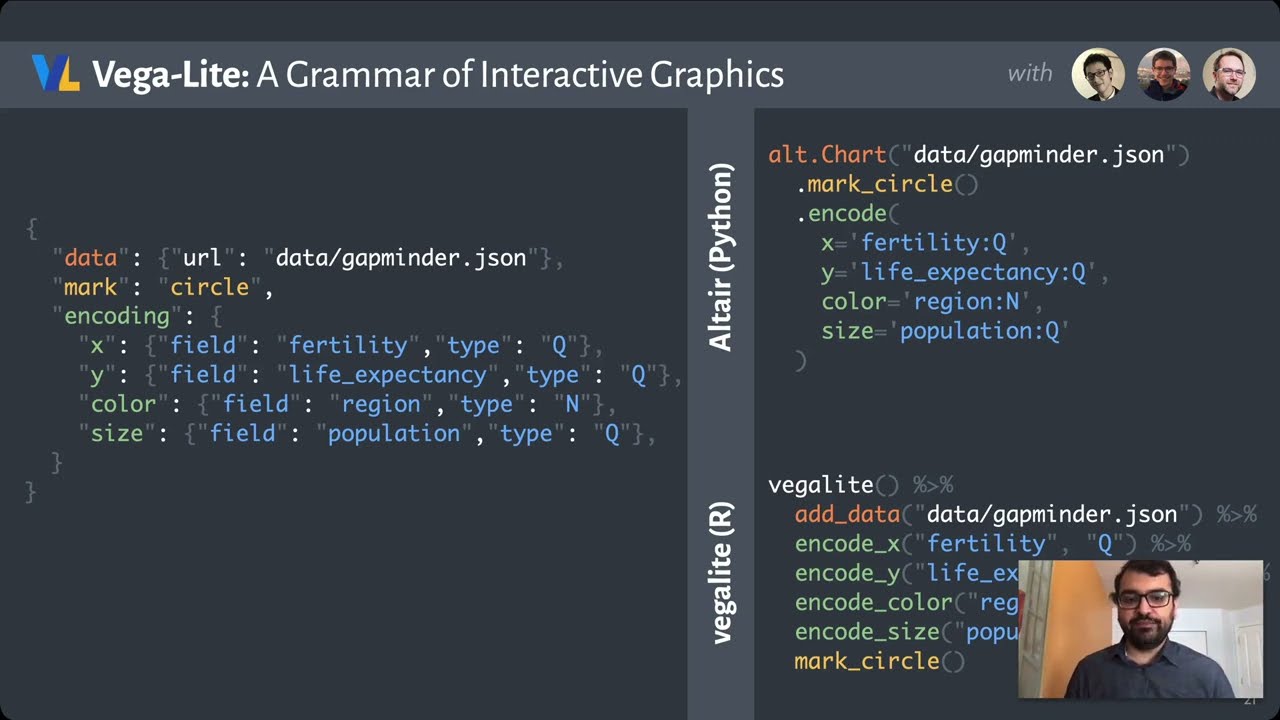Screen dimensions: 1280x720
Task: Click the R 'mark_circle()' line
Action: [x=880, y=661]
